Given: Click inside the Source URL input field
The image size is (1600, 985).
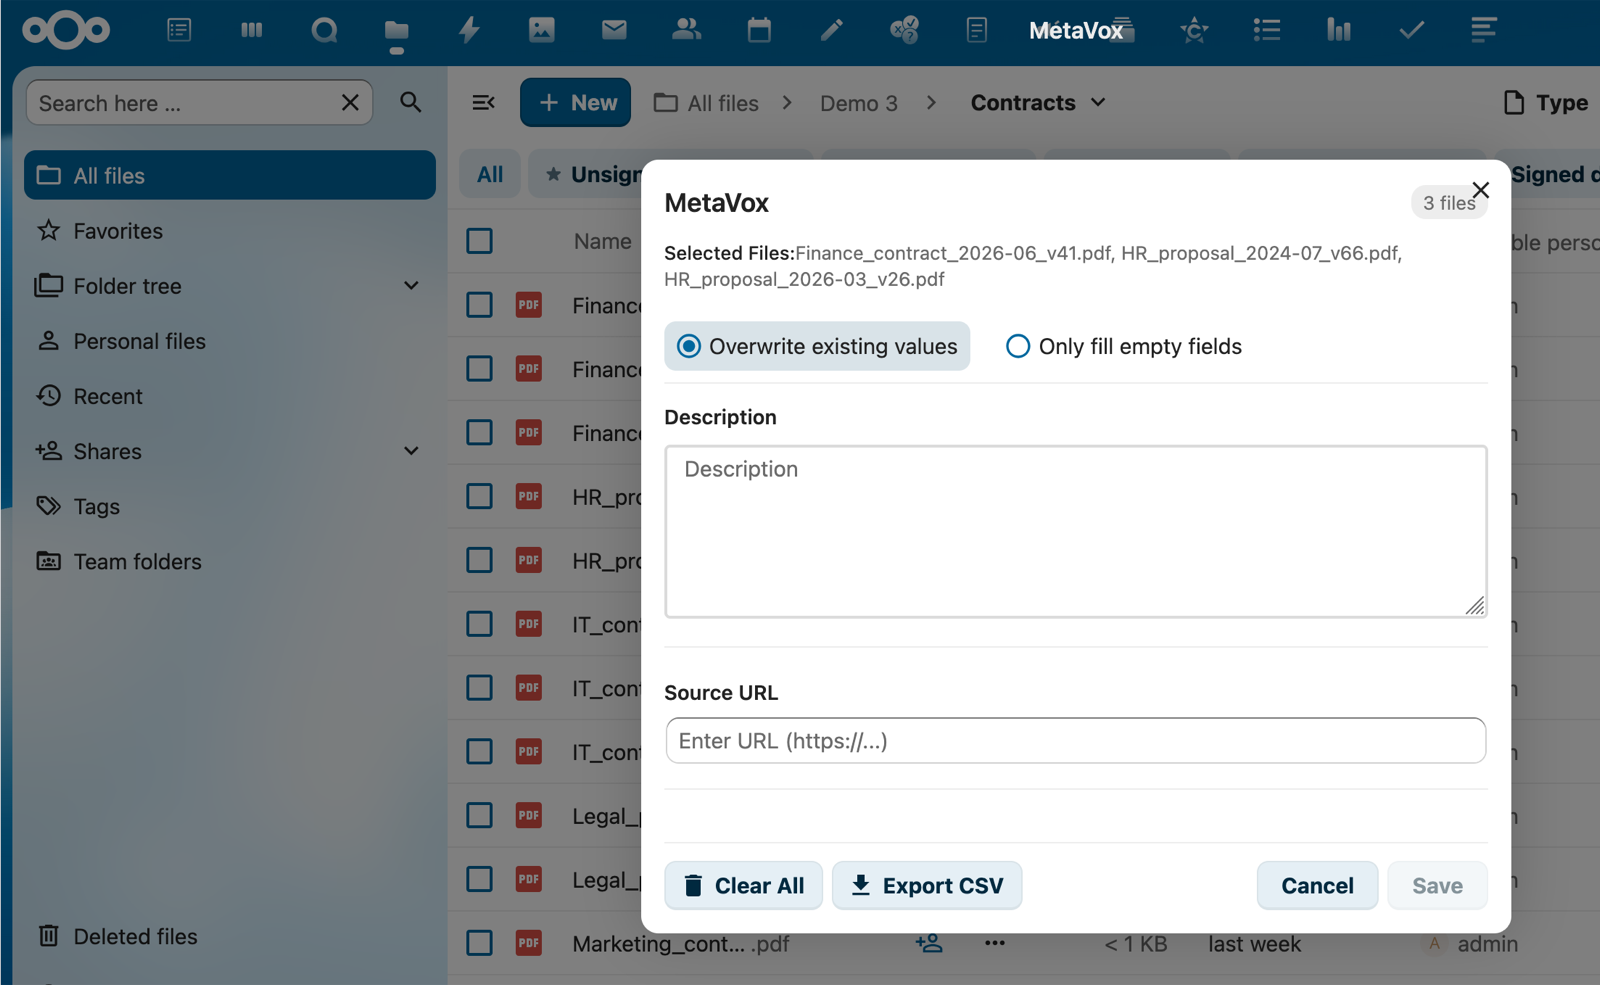Looking at the screenshot, I should click(x=1075, y=741).
